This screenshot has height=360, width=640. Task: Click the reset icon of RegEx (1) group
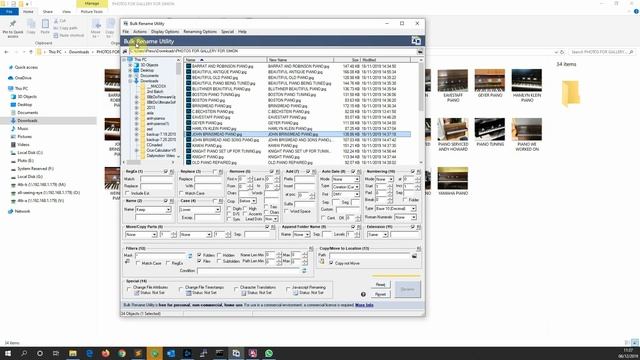(172, 171)
